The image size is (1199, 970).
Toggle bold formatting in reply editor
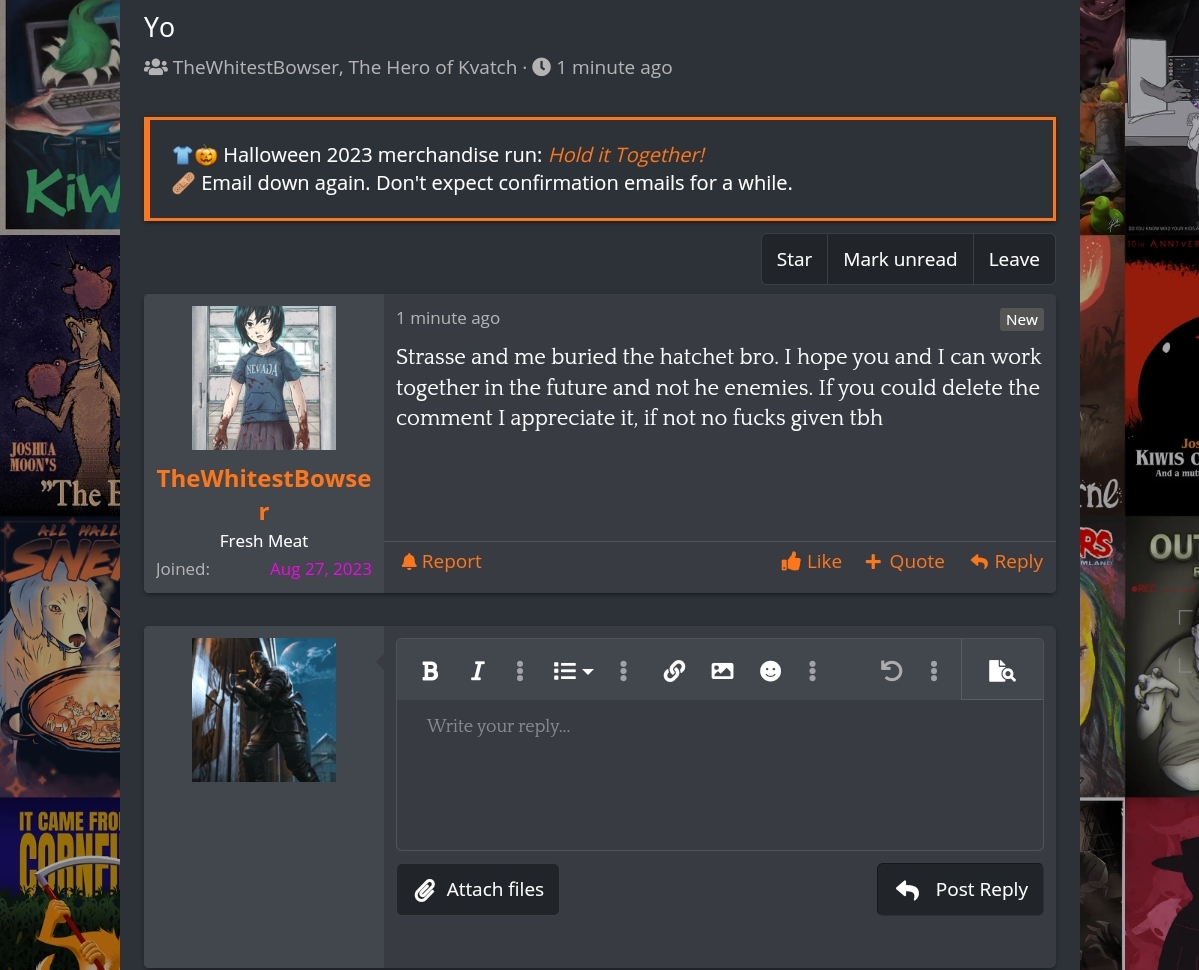coord(431,671)
